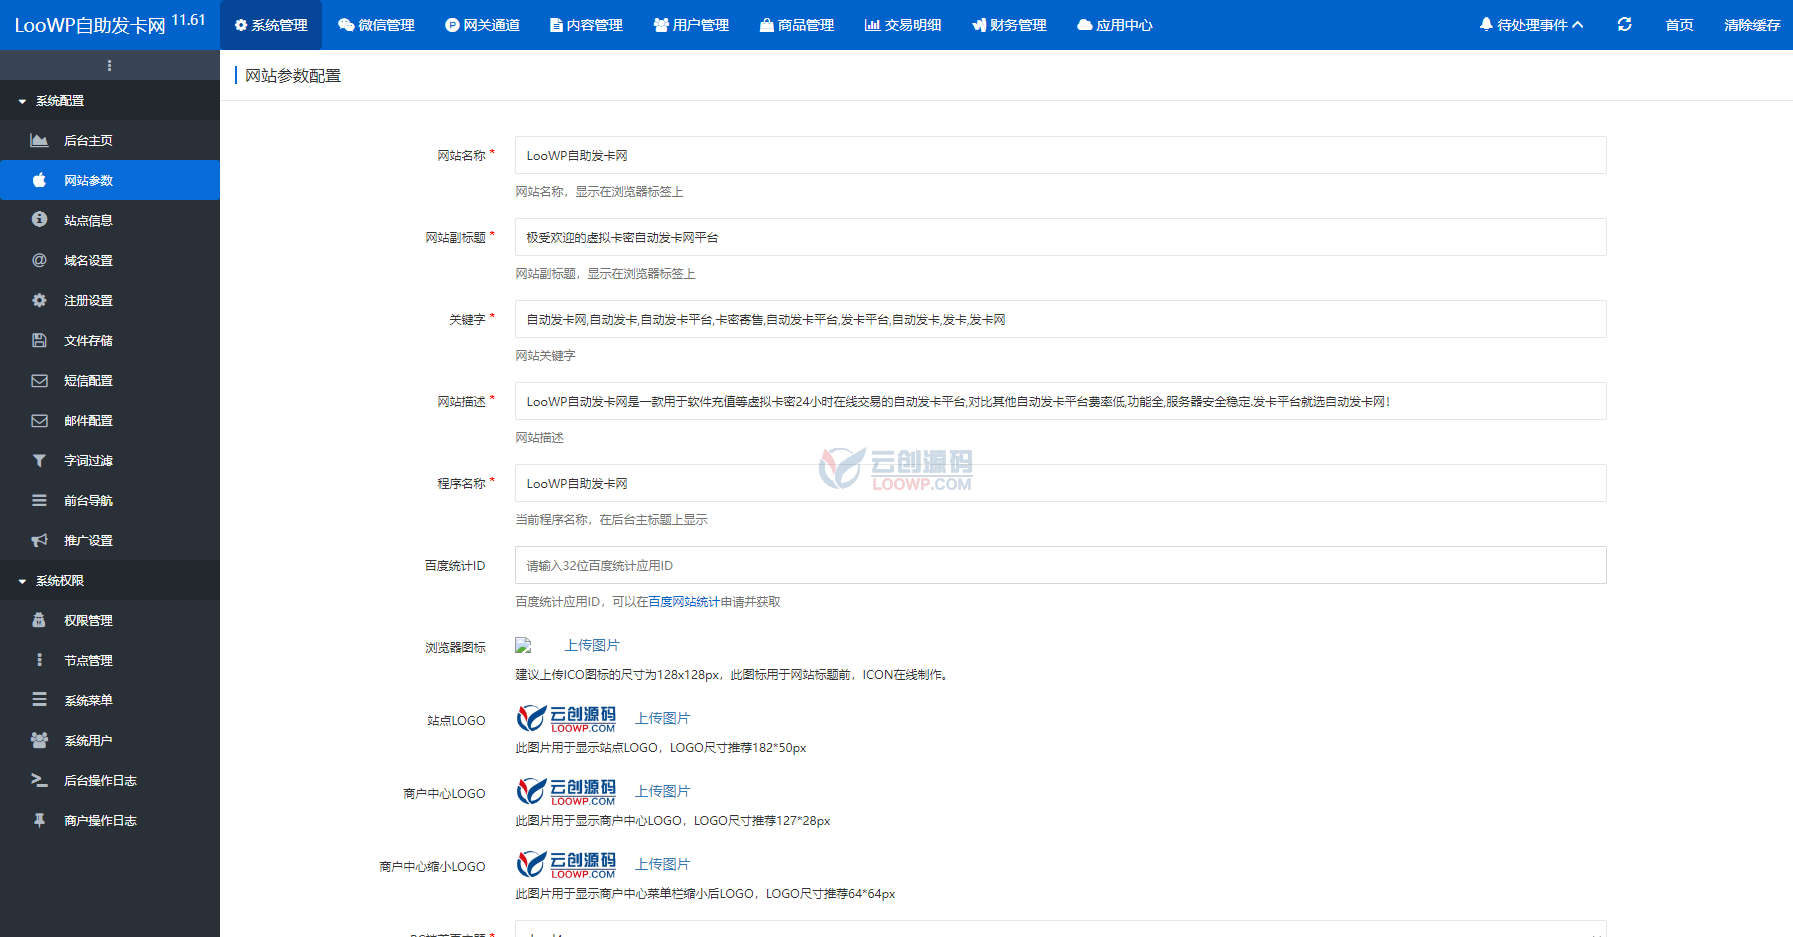Click the pin icon beside 商户操作日志
Viewport: 1793px width, 937px height.
[x=39, y=820]
